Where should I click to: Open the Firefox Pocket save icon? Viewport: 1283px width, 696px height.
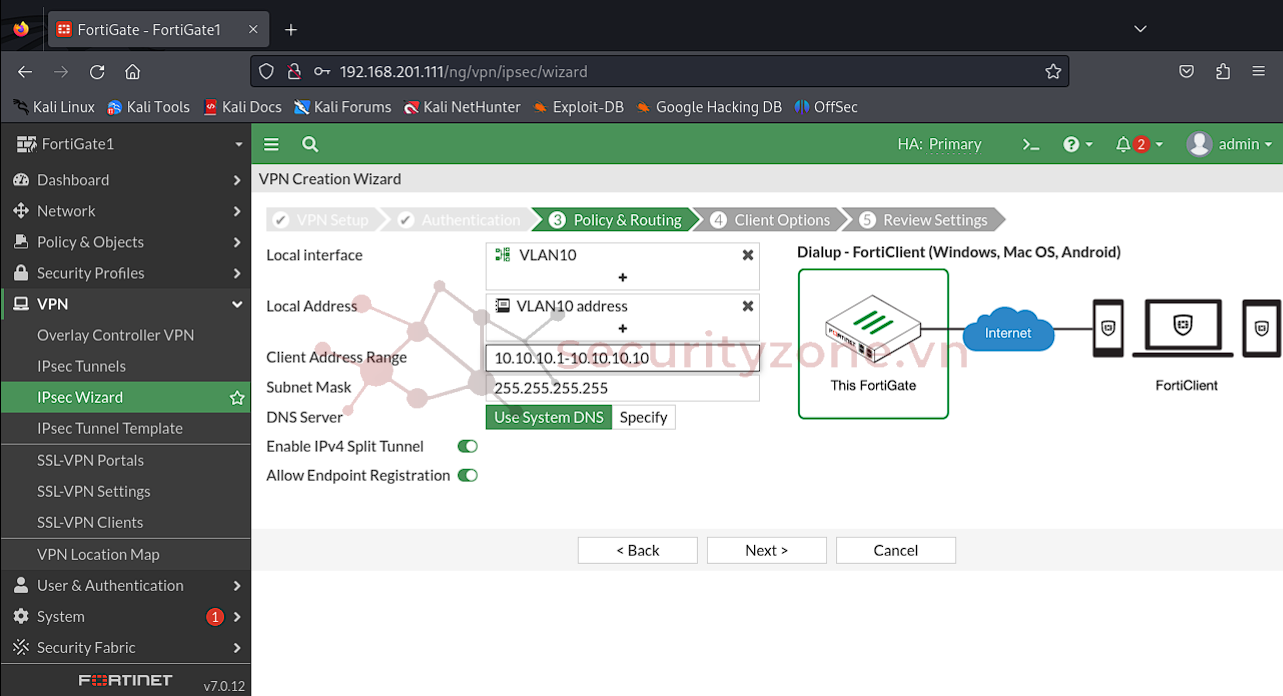point(1186,72)
